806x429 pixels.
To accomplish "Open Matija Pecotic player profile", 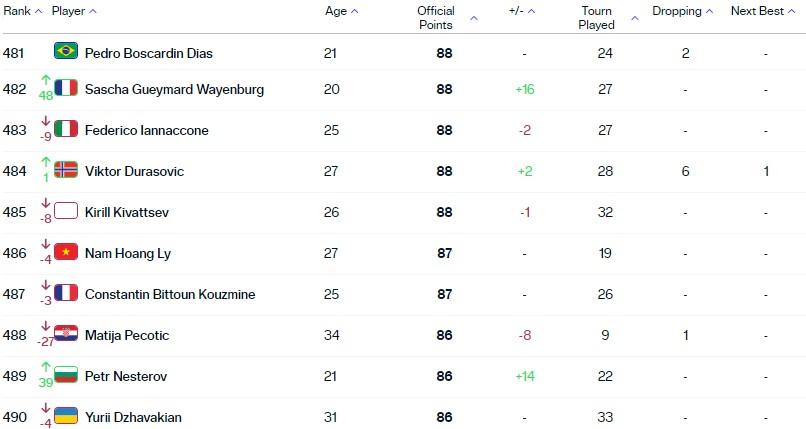I will pos(127,335).
